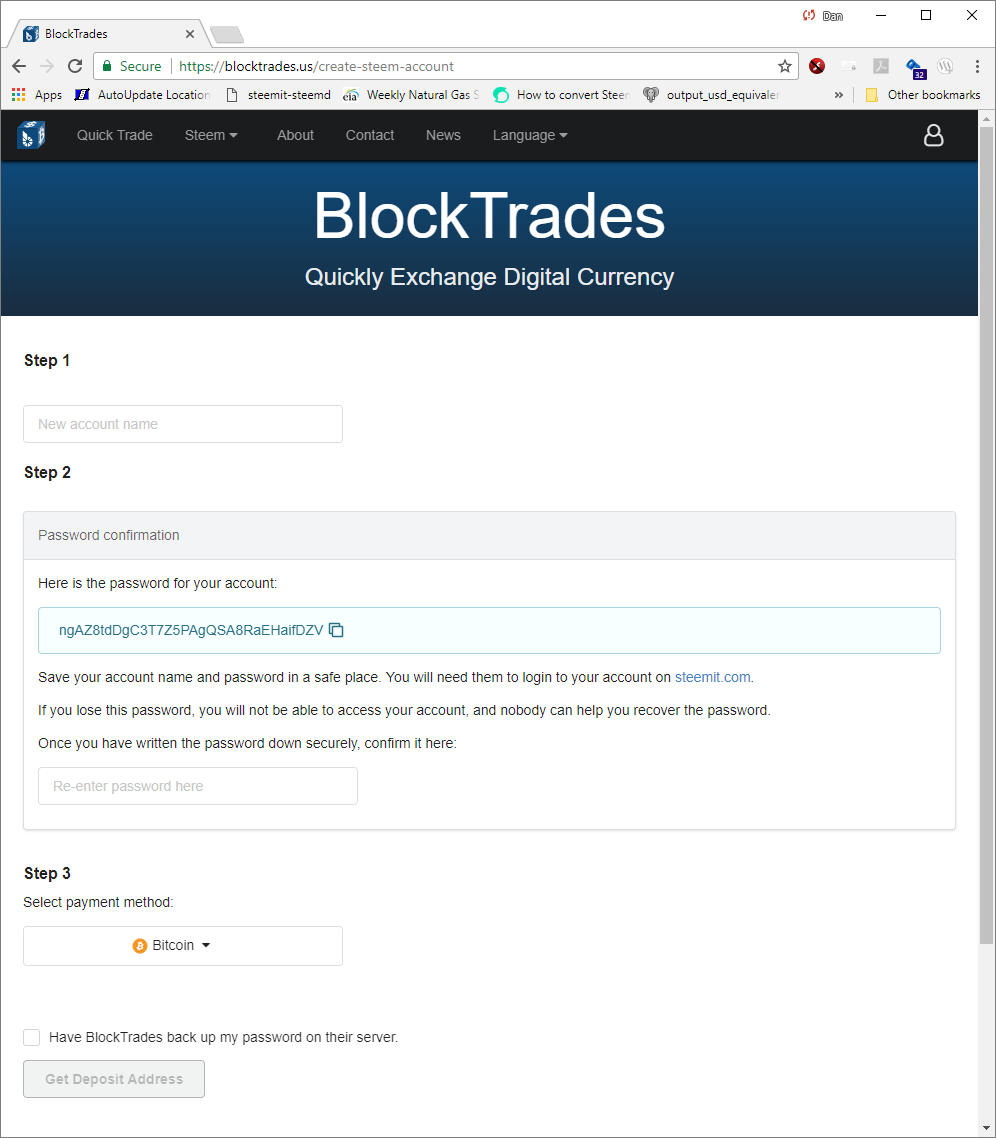Click the BlockTrades logo in navbar

tap(31, 135)
